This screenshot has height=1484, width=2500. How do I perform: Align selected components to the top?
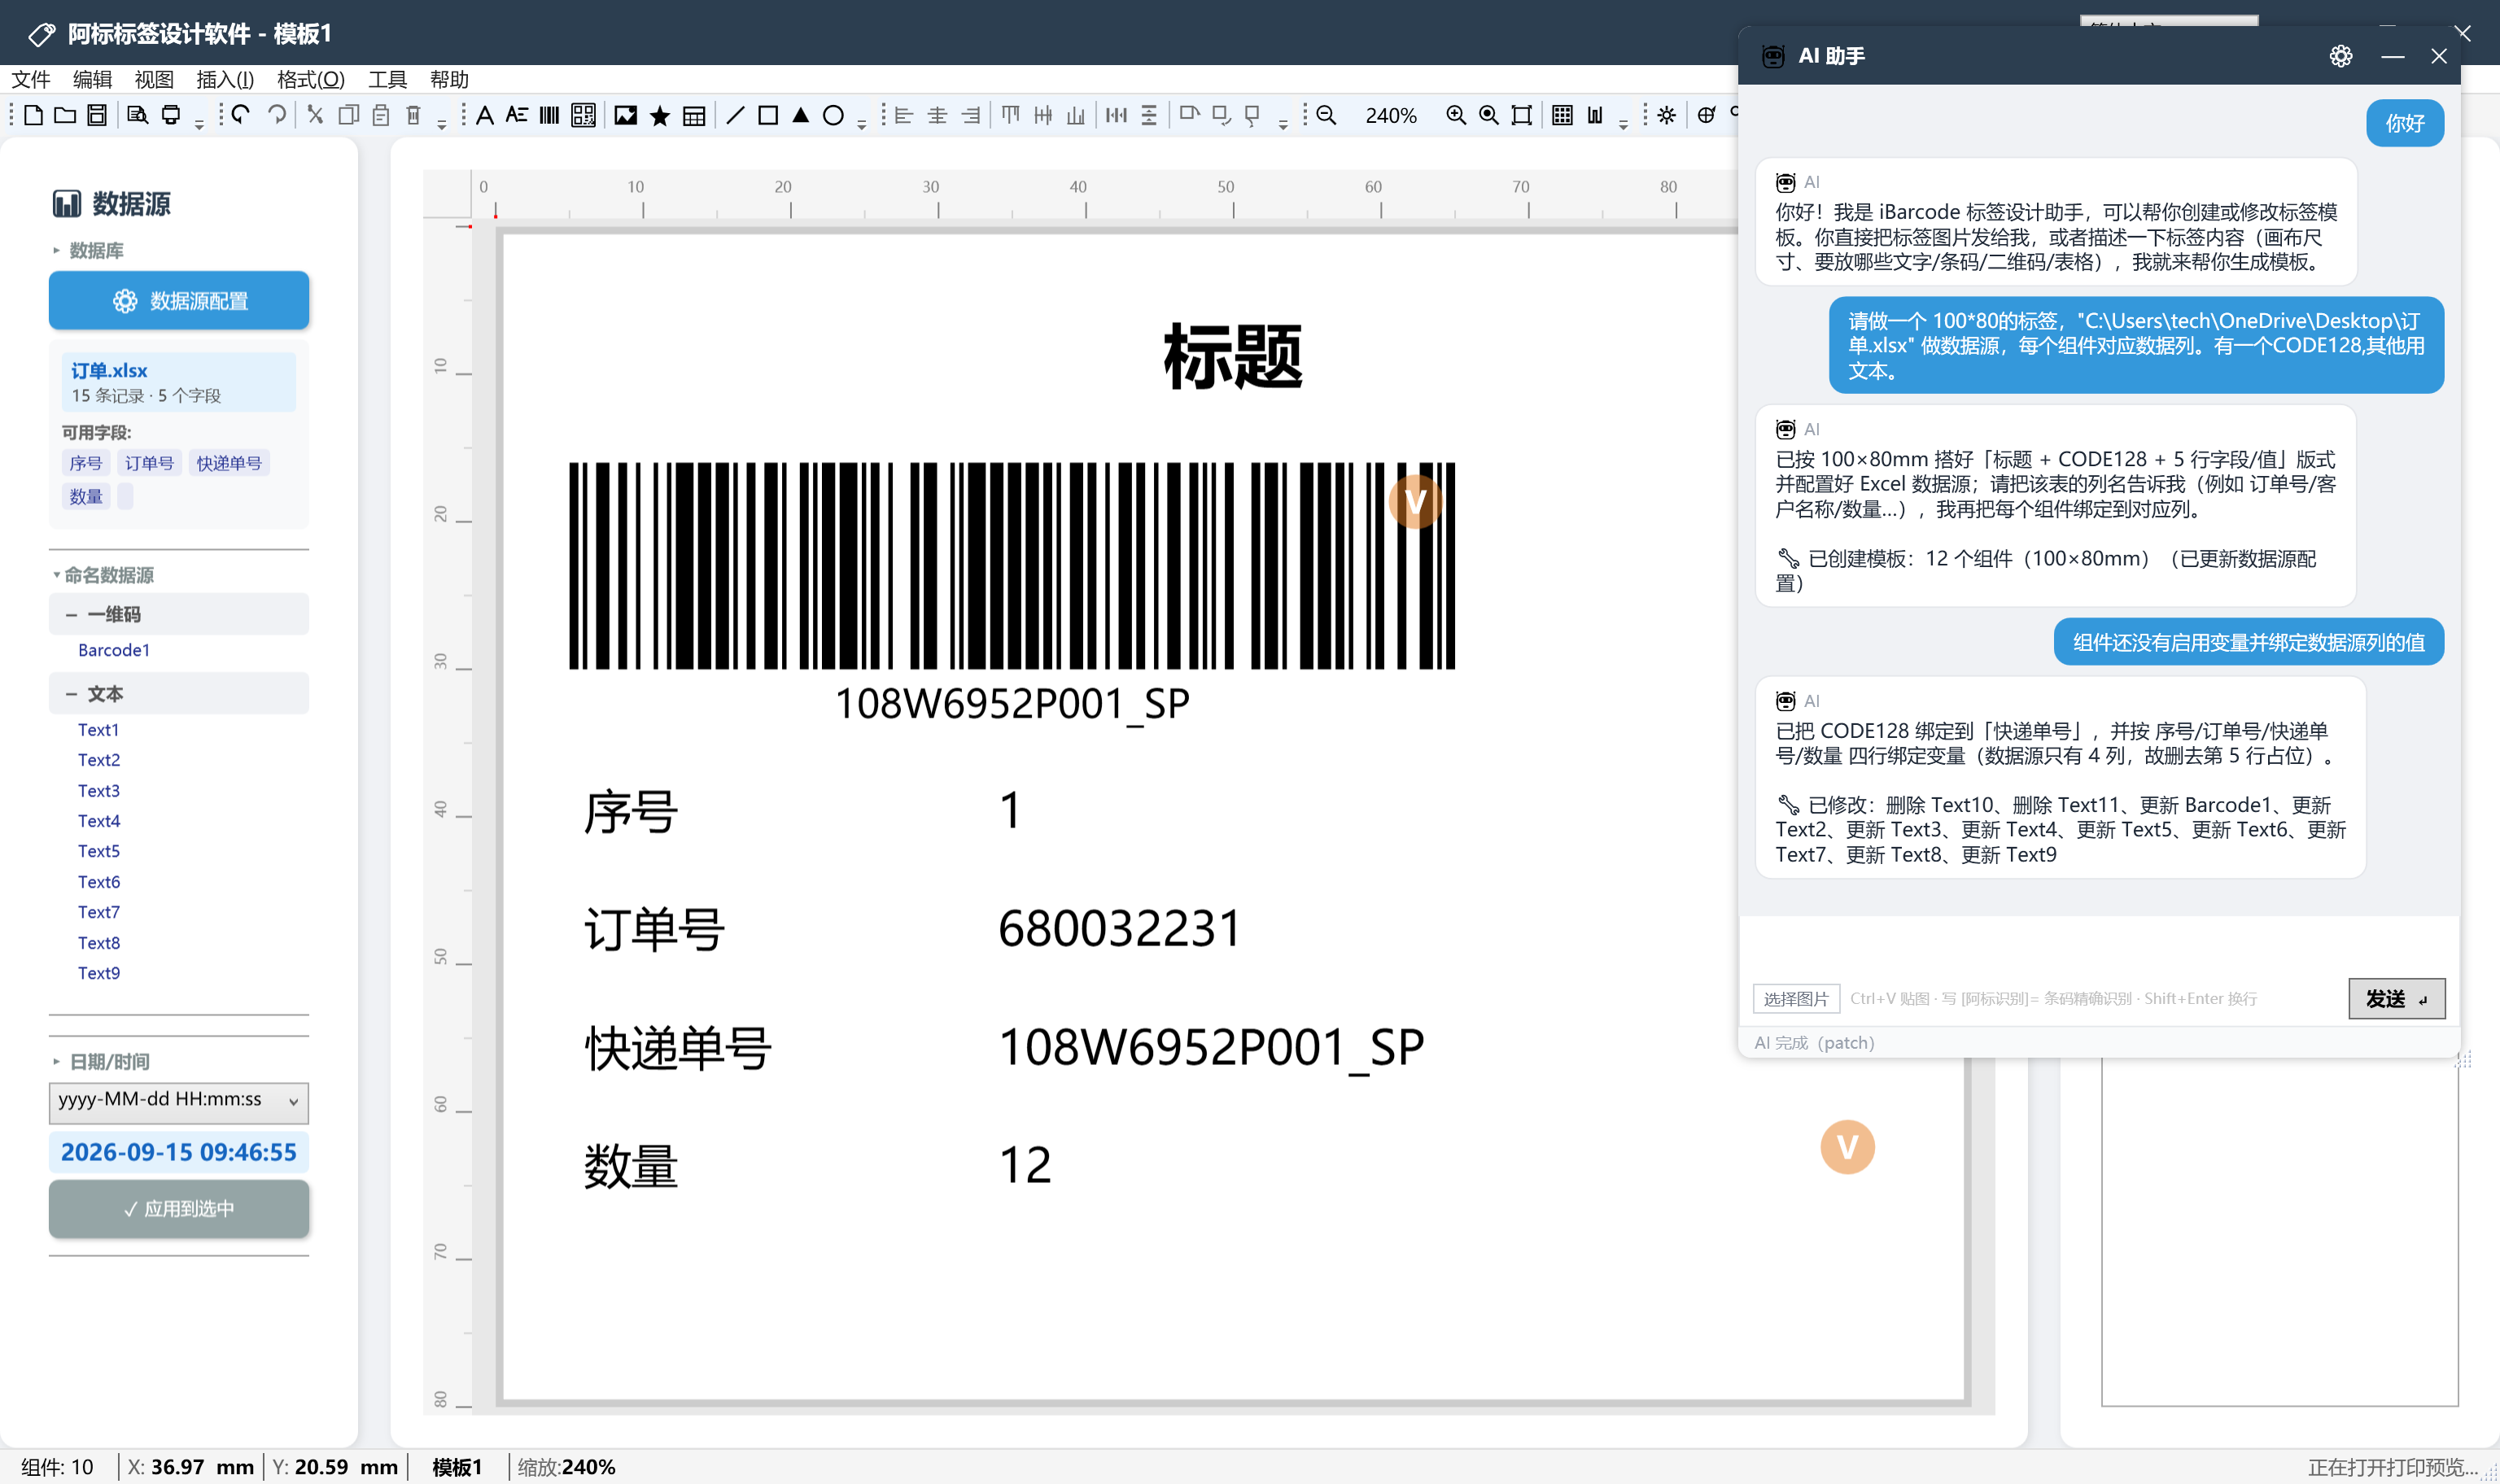[x=1011, y=115]
